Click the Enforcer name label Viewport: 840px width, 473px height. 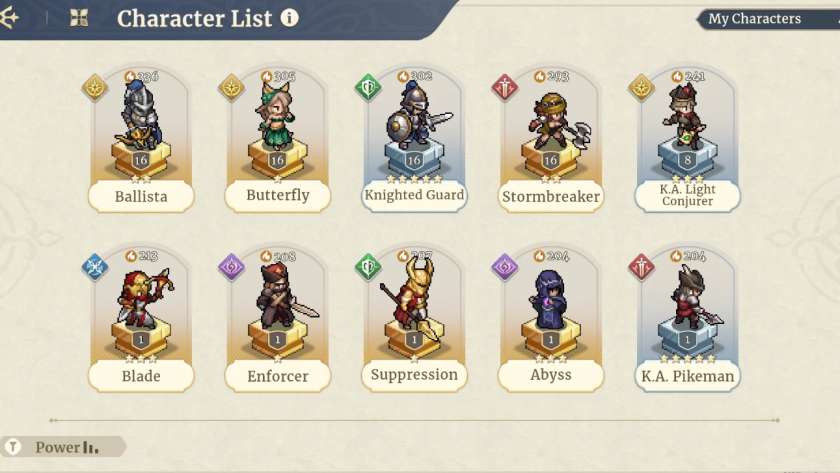(277, 376)
